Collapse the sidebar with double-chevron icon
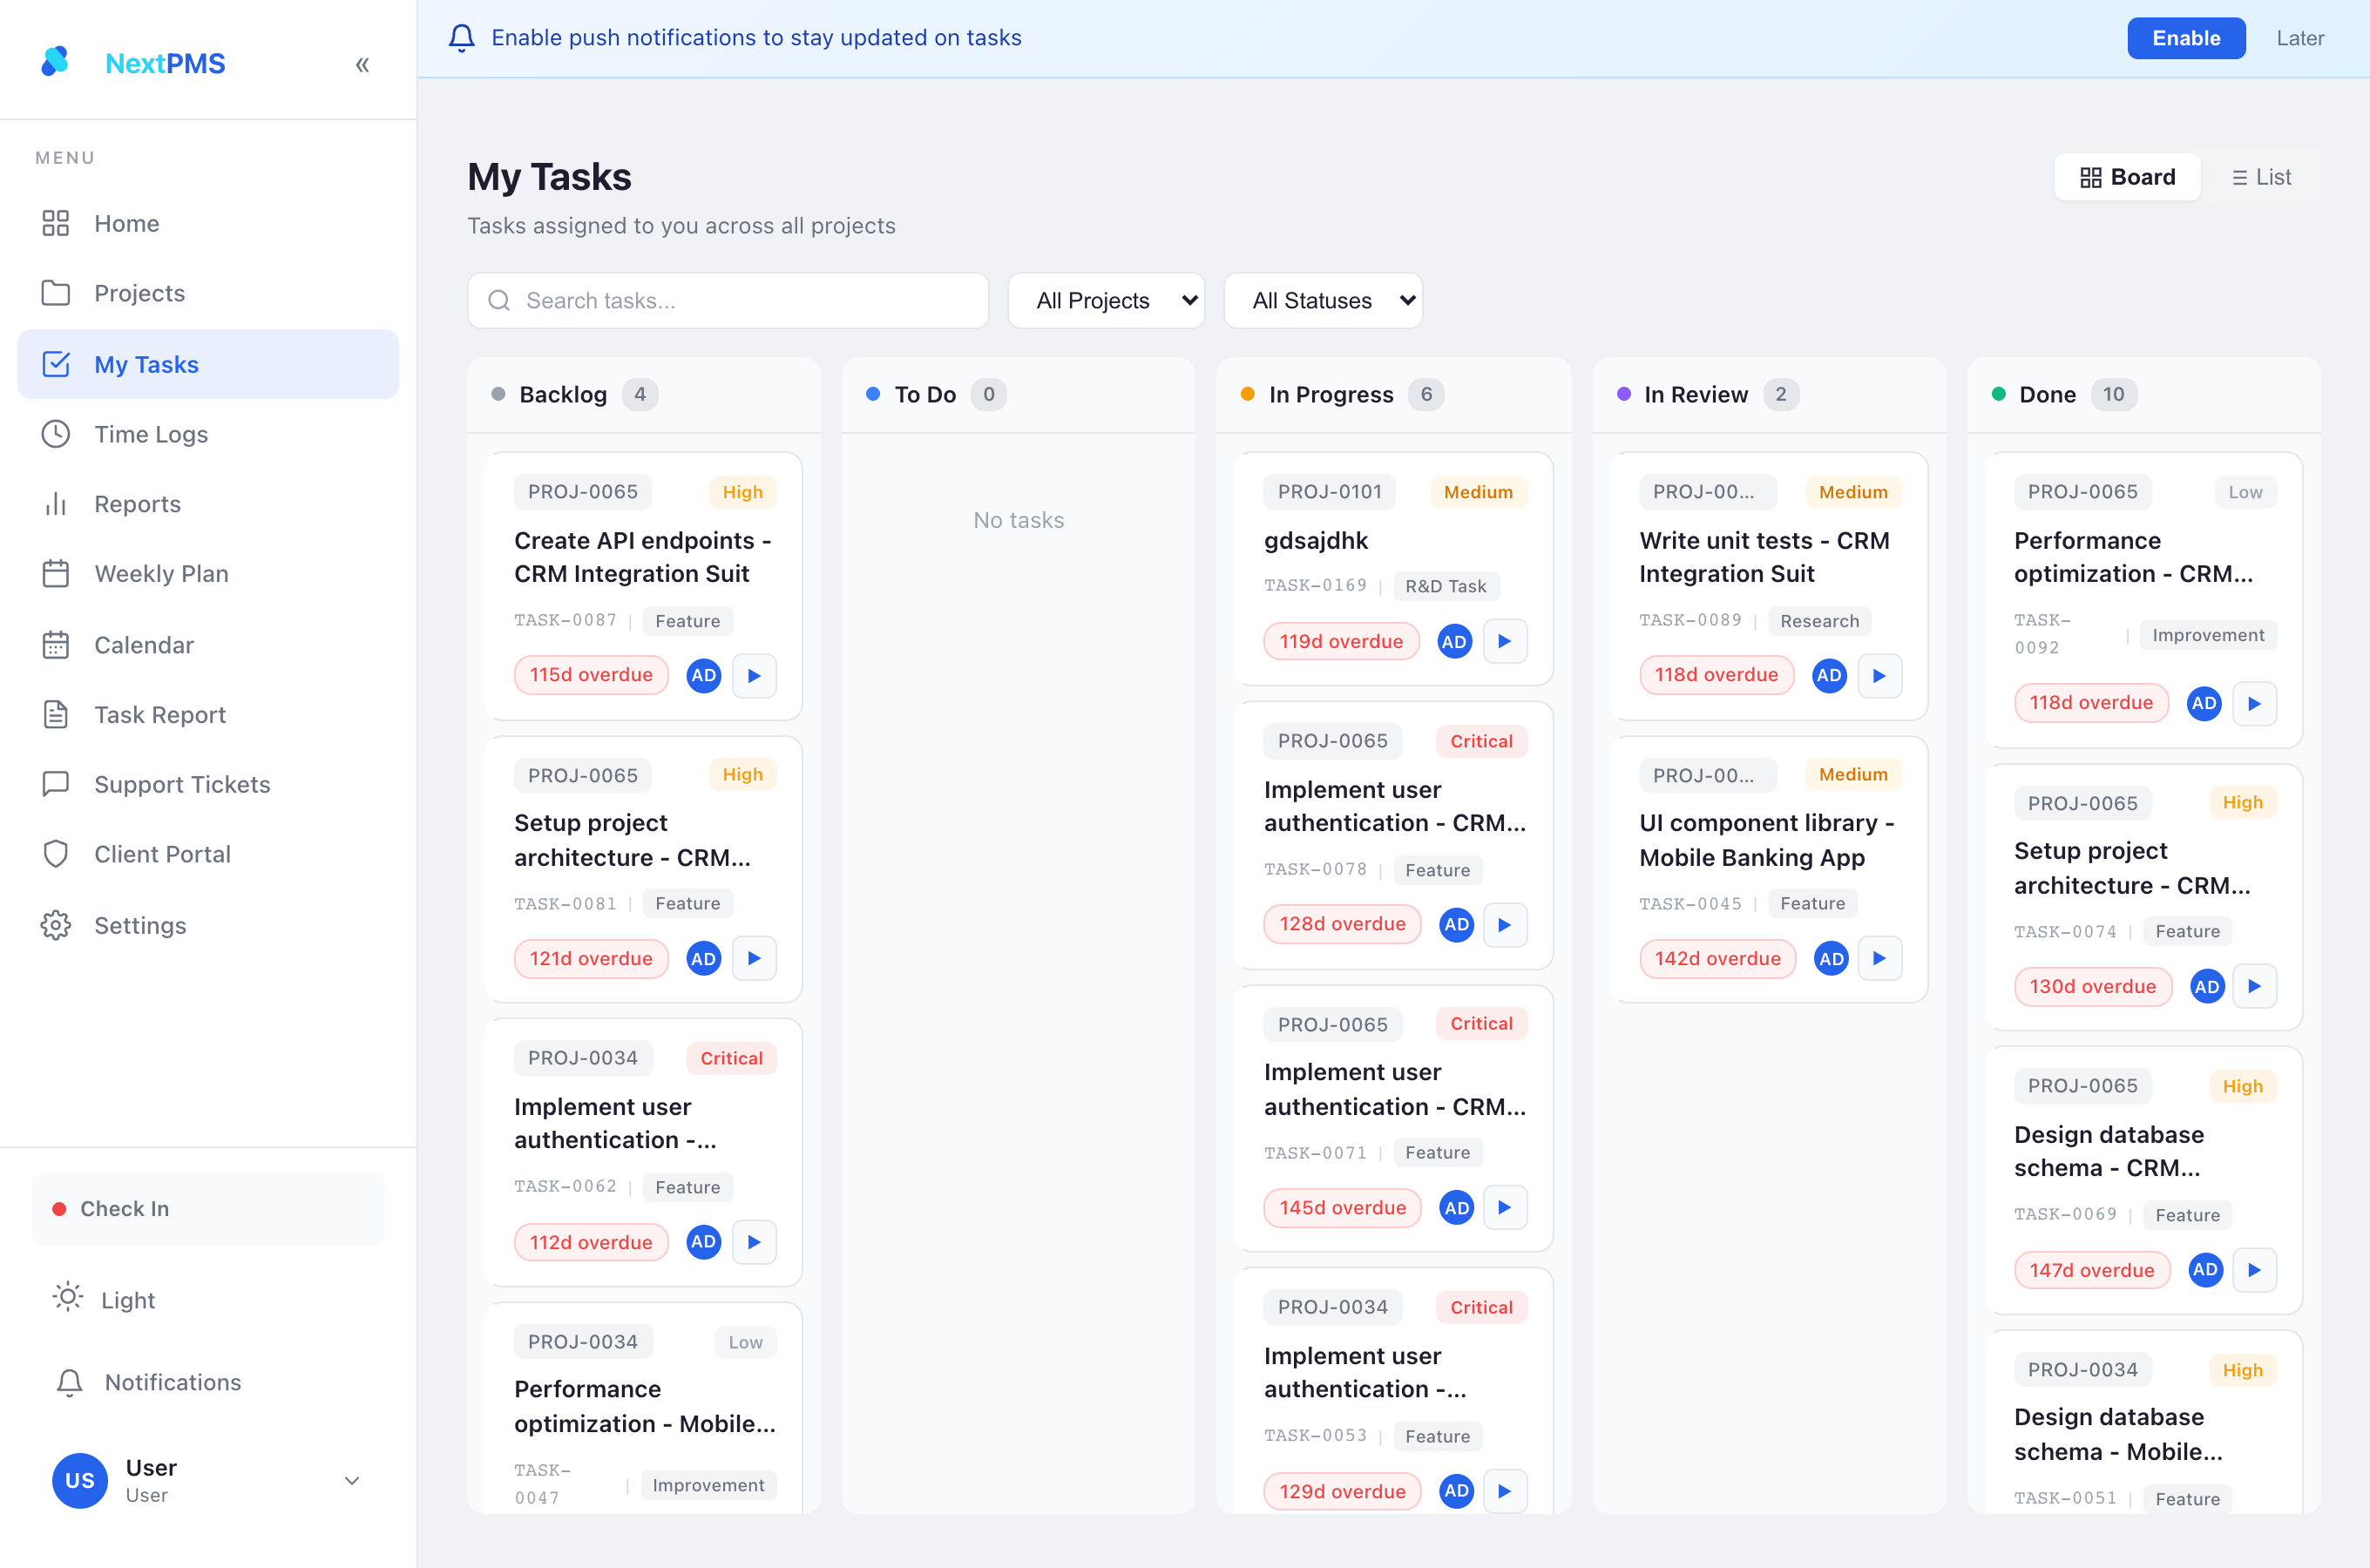 pos(362,65)
